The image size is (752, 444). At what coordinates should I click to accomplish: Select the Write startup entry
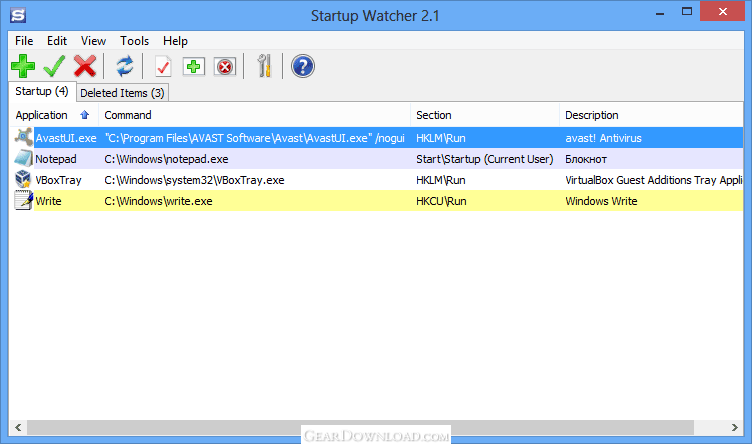tap(48, 201)
